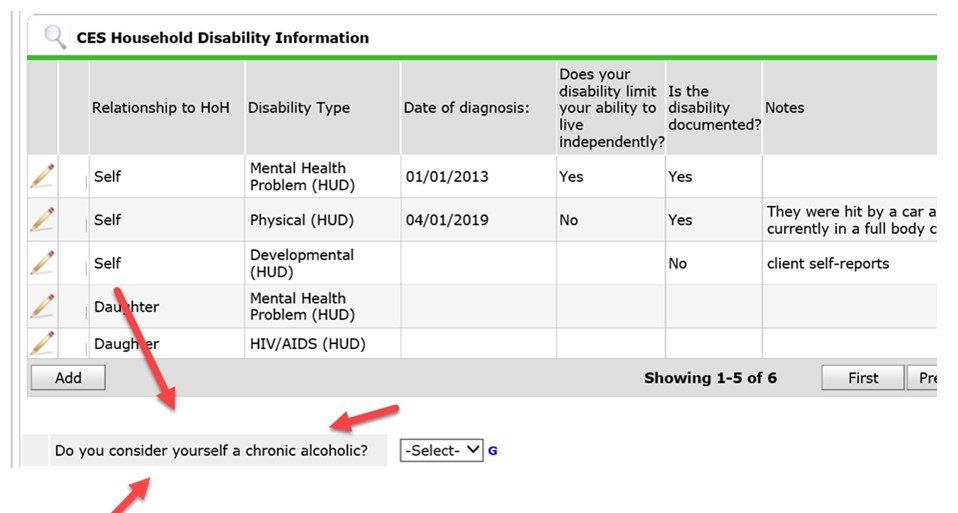Edit Daughter's HIV/AIDS (HUD) row
Viewport: 958px width, 513px height.
42,343
